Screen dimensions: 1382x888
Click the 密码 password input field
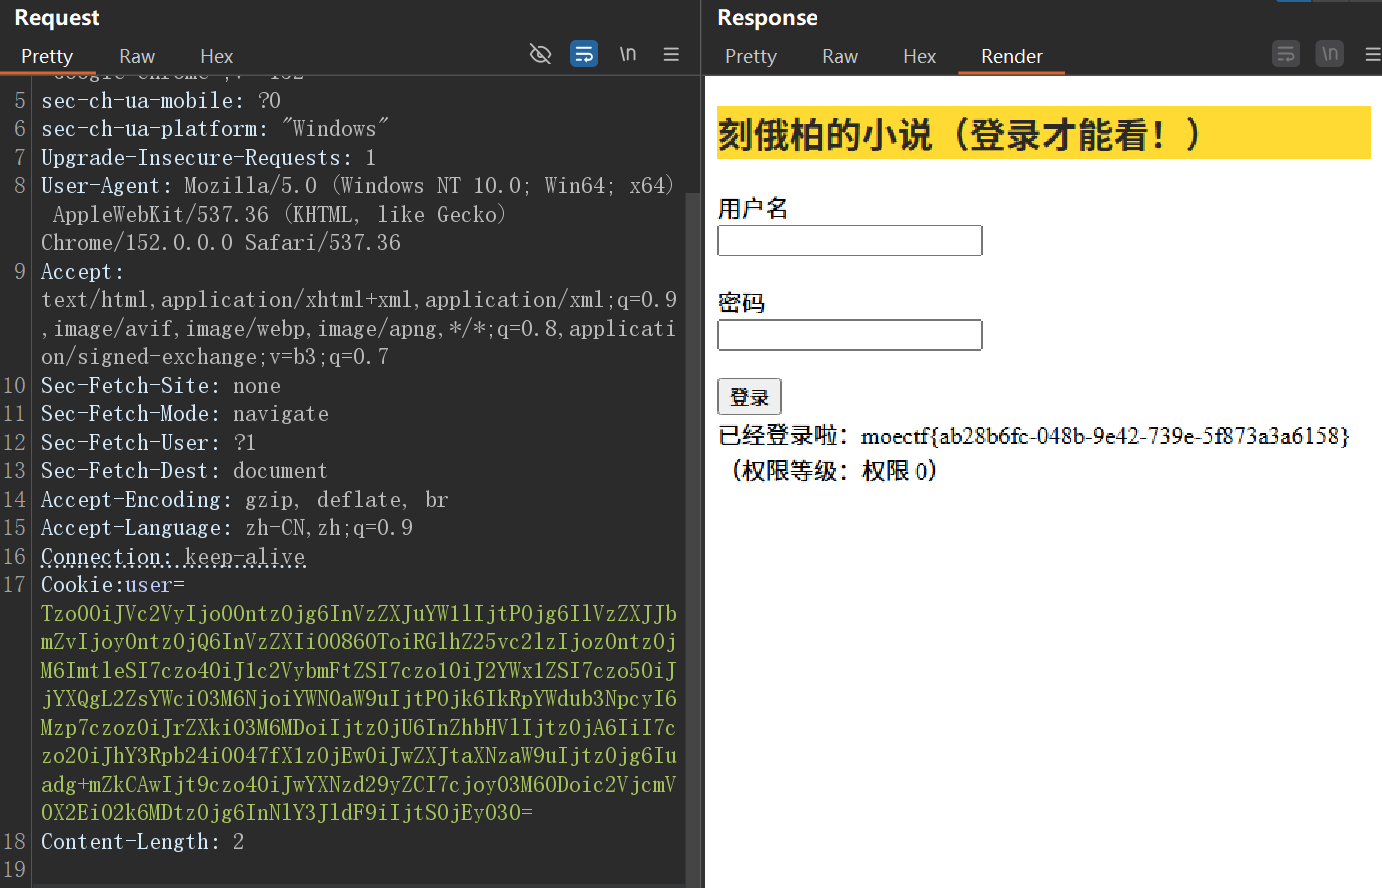[x=850, y=334]
